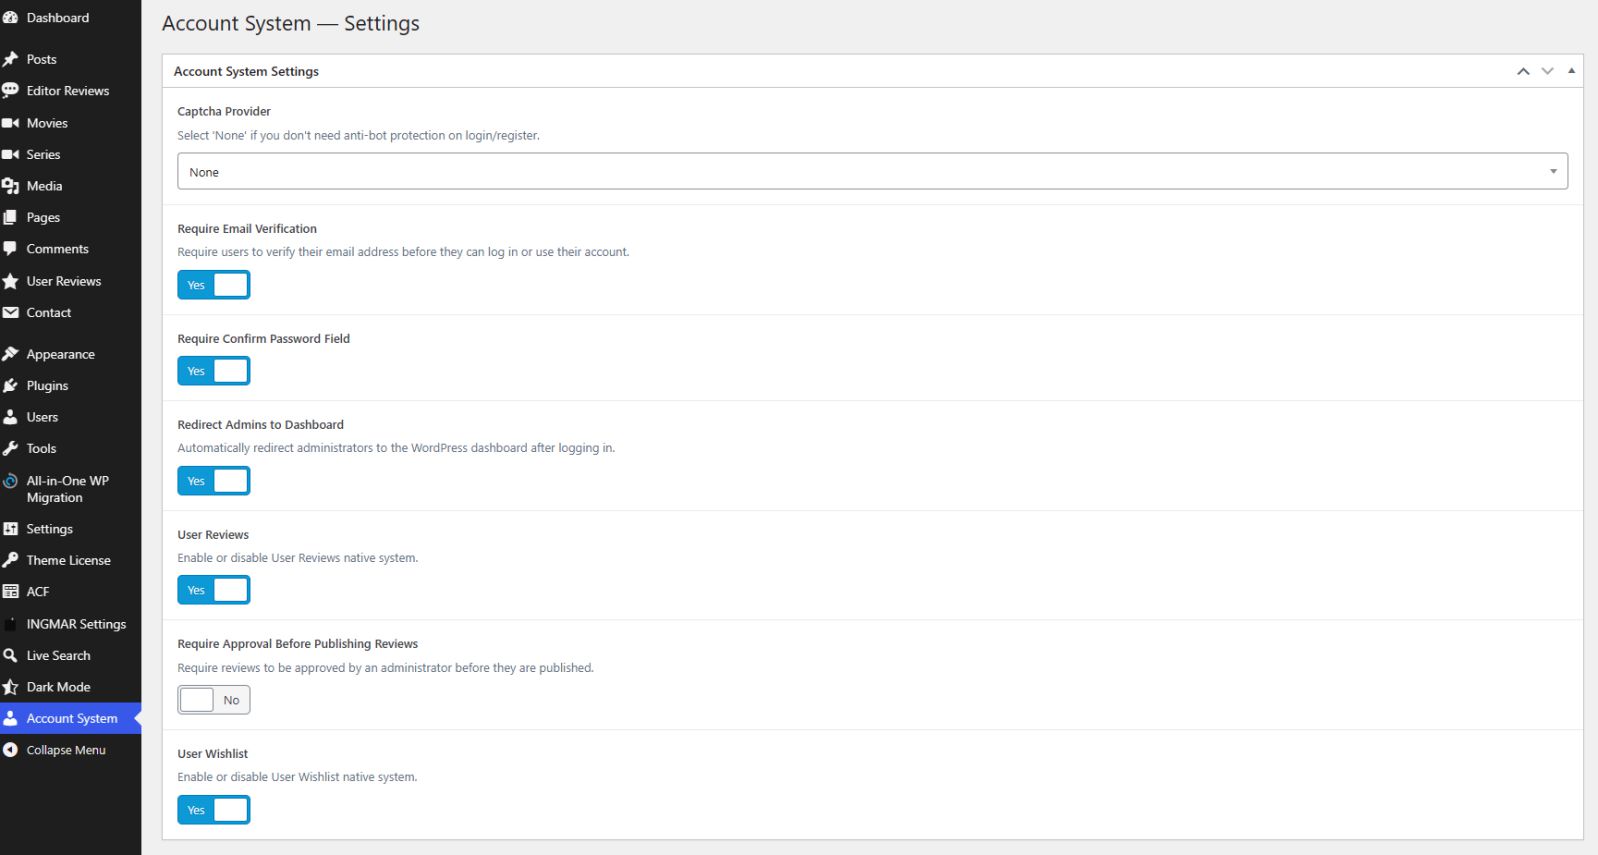The height and width of the screenshot is (855, 1598).
Task: Open the Movies menu
Action: click(47, 123)
